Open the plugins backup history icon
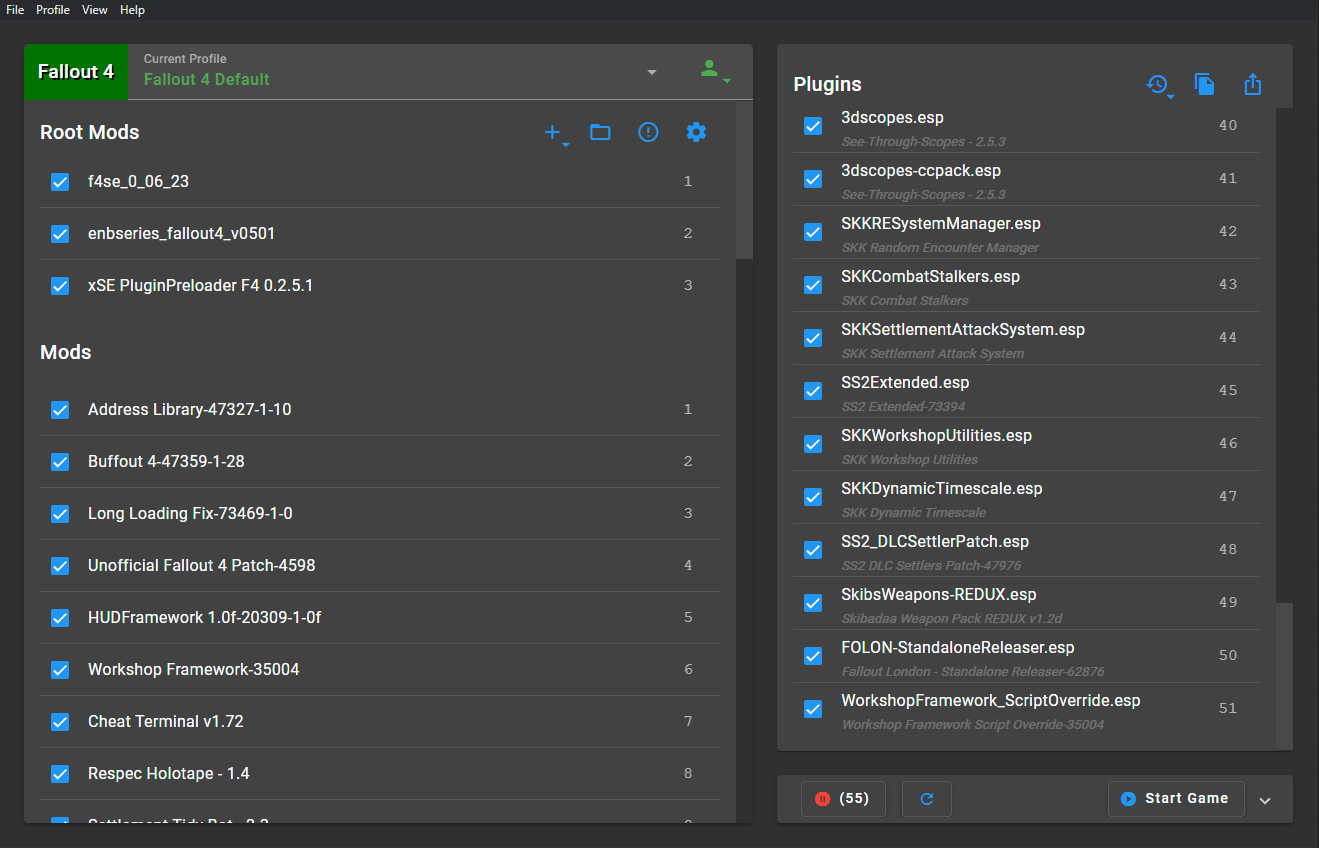 point(1159,86)
